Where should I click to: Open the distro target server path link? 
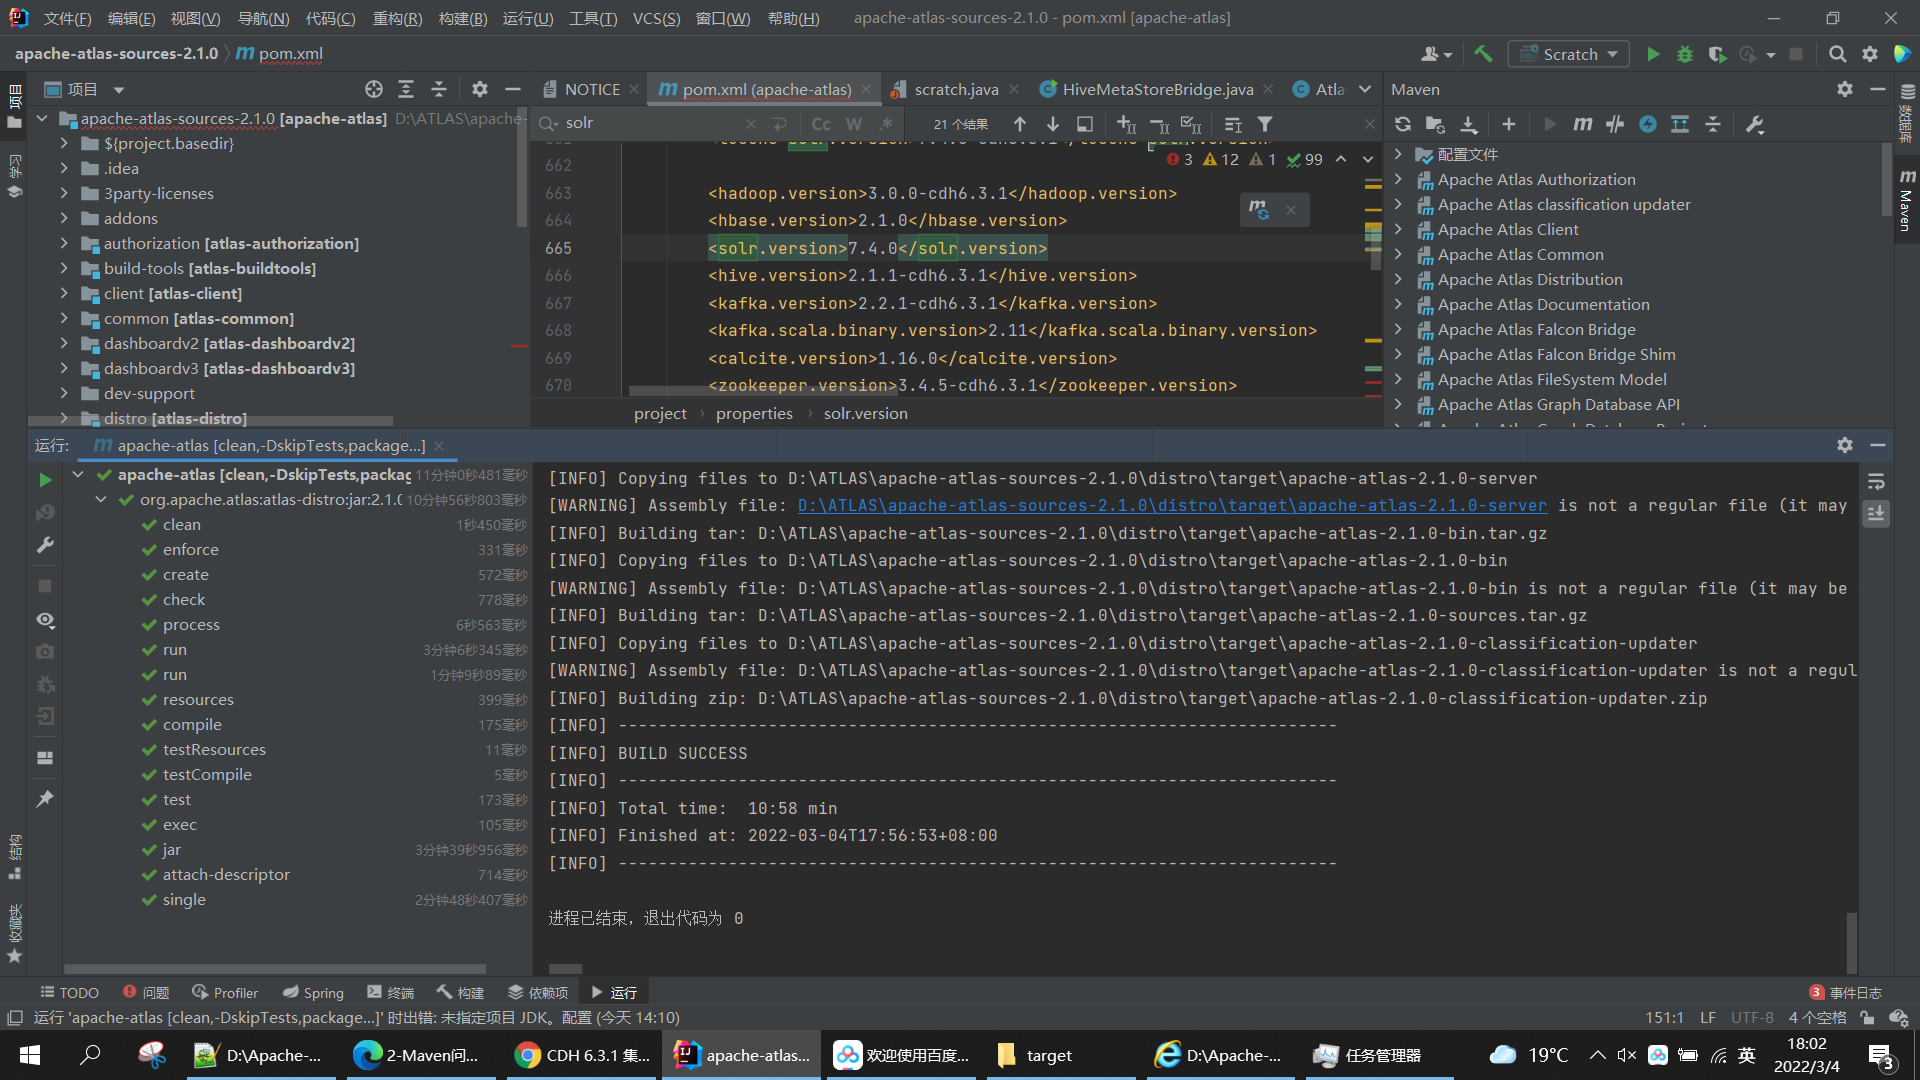point(1171,506)
